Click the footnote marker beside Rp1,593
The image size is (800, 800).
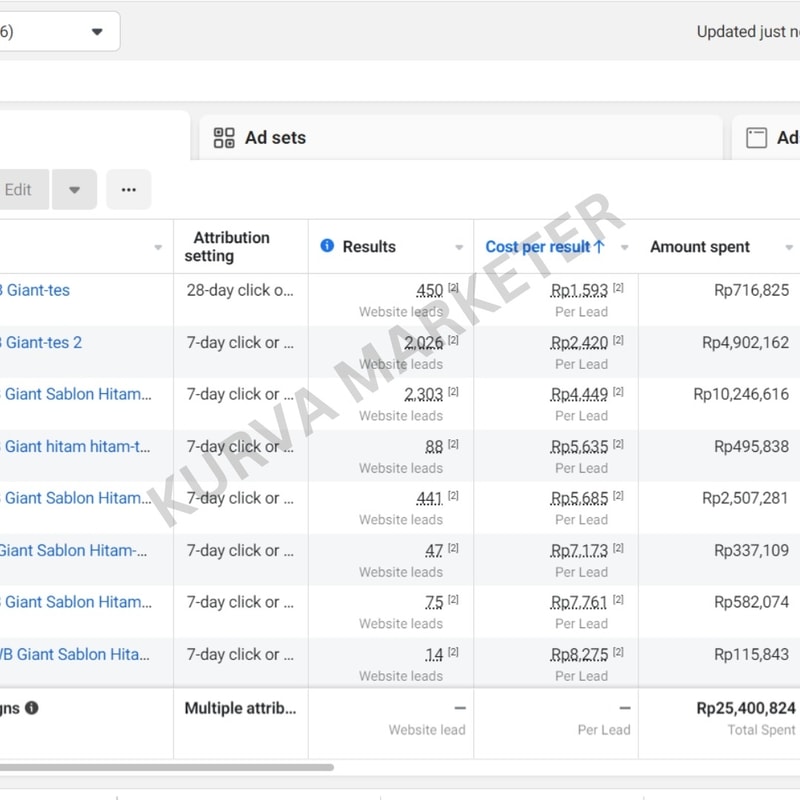click(618, 288)
